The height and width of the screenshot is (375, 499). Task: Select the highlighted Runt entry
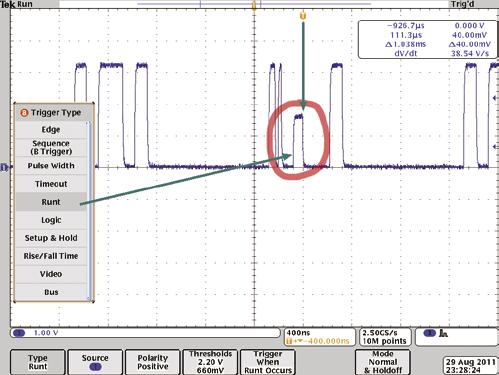tap(51, 202)
